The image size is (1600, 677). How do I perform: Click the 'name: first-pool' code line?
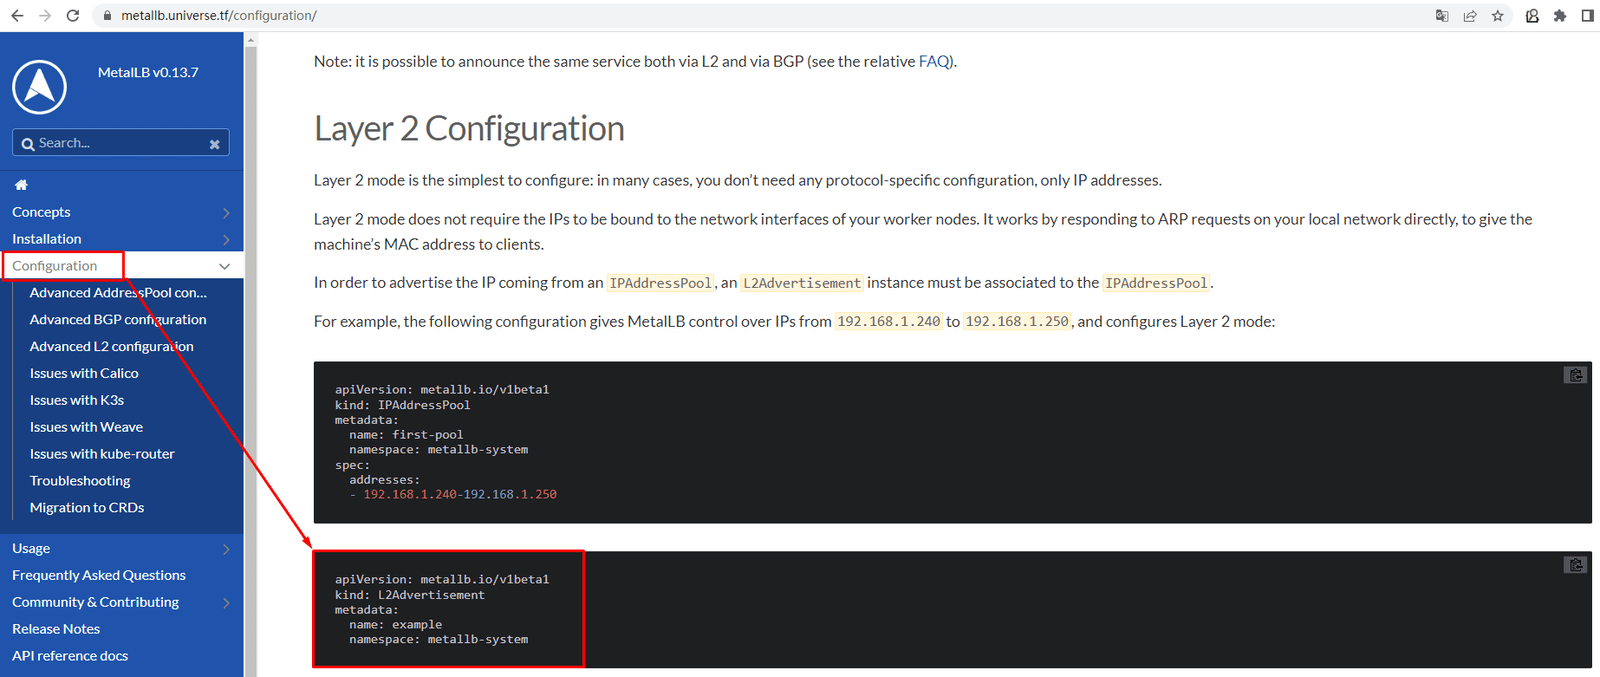pyautogui.click(x=406, y=435)
